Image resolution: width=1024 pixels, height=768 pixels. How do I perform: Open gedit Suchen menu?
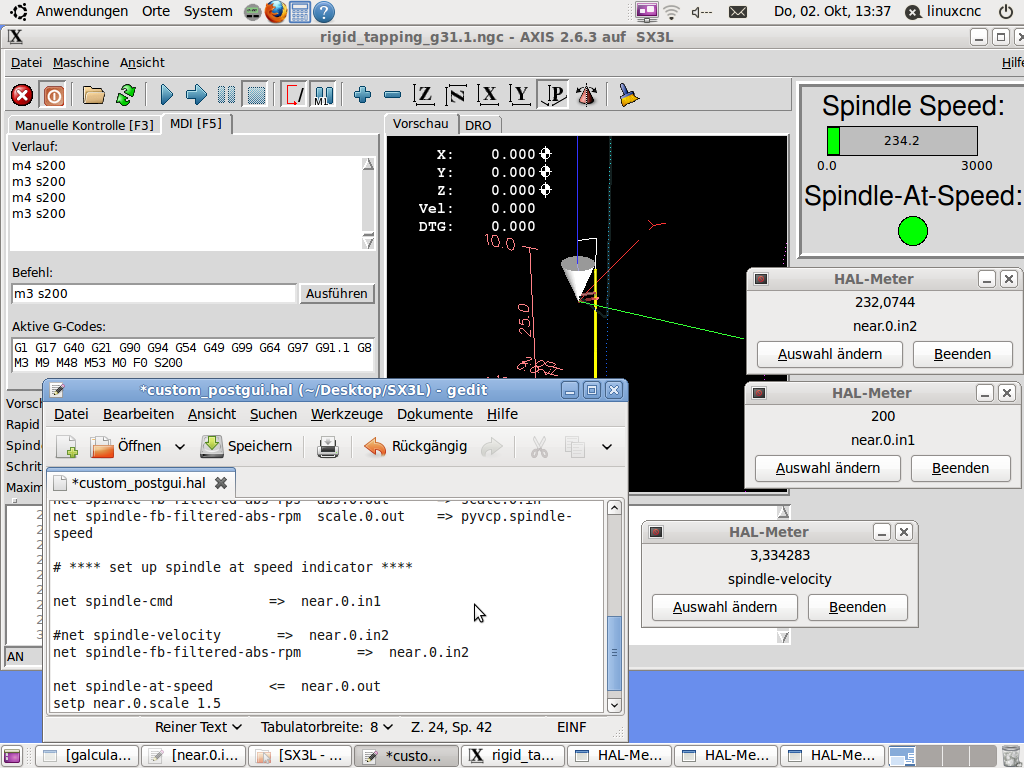click(273, 414)
